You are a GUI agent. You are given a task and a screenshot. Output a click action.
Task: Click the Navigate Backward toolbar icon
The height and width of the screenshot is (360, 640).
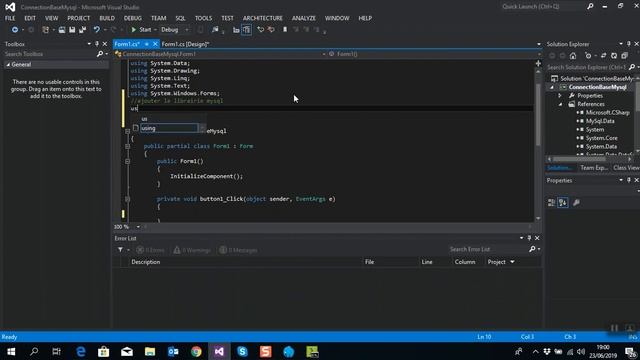tap(15, 30)
